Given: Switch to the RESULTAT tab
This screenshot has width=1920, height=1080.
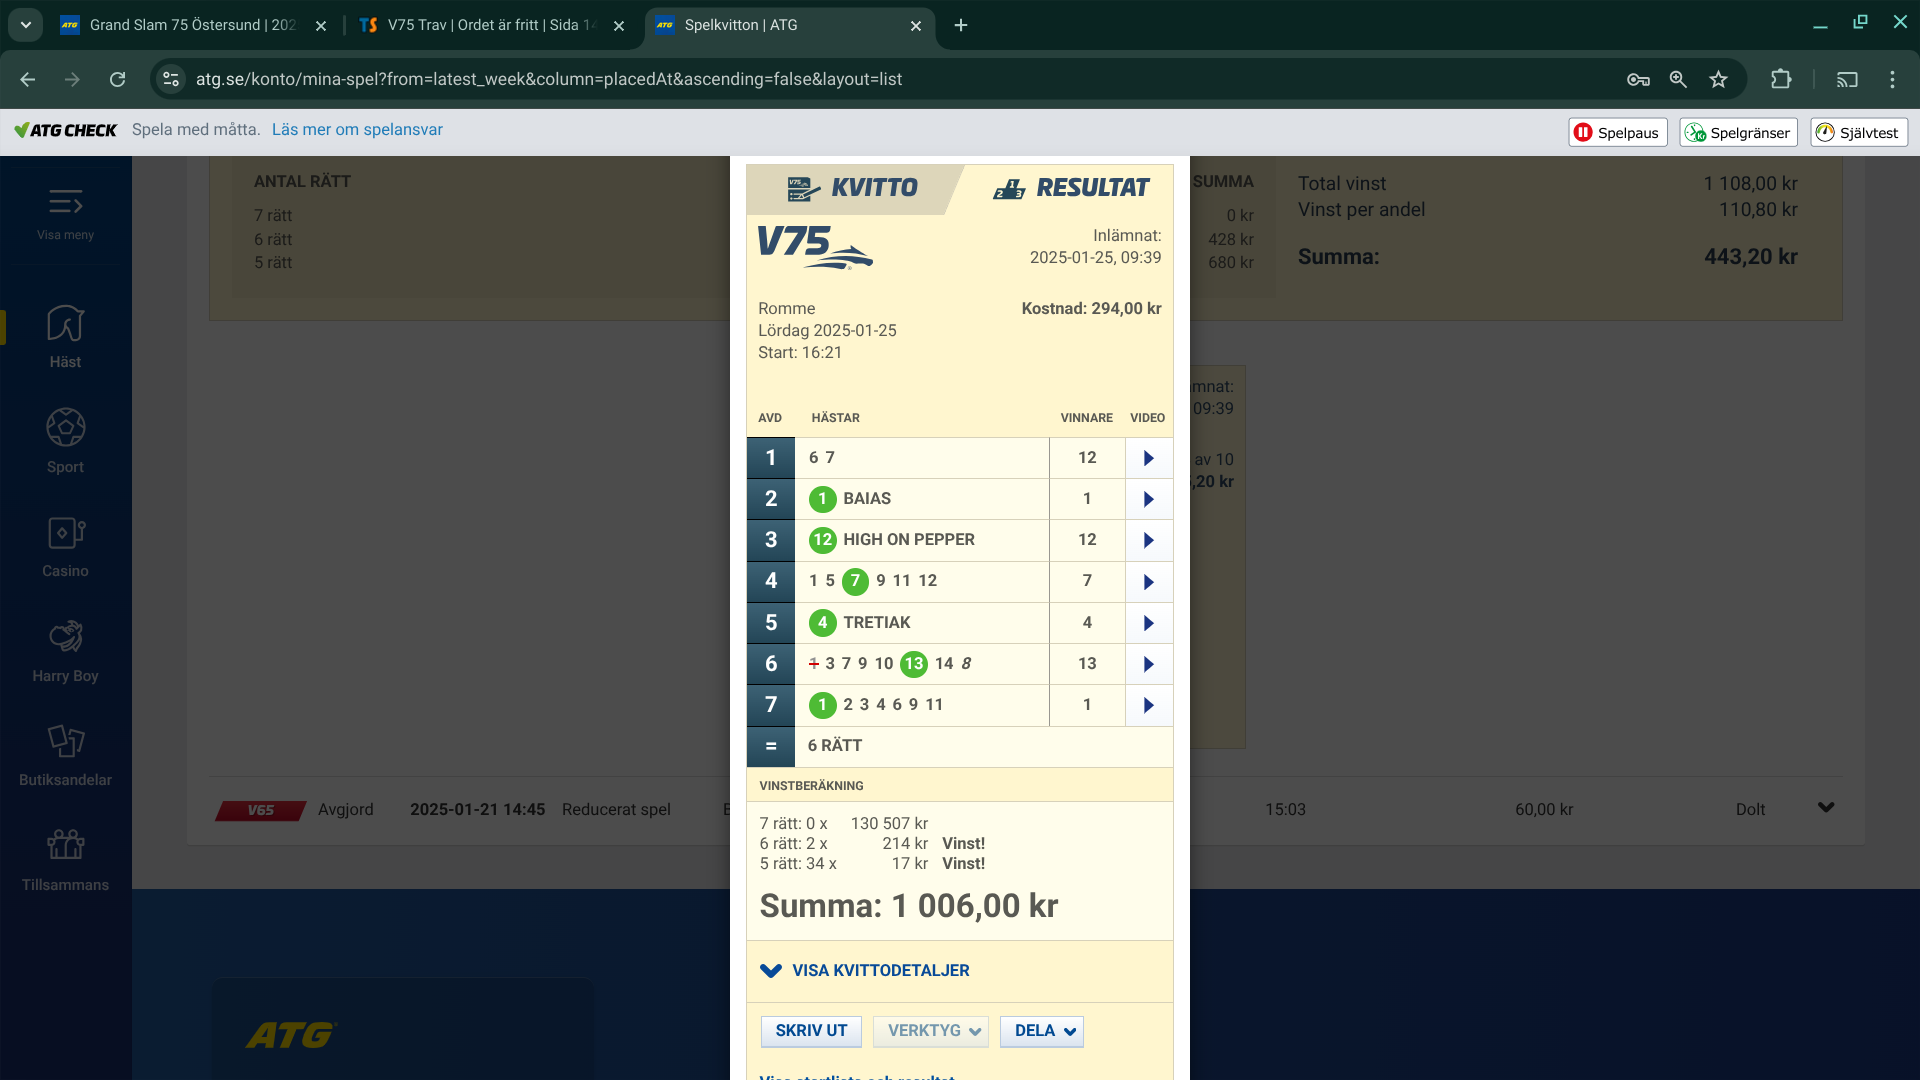Looking at the screenshot, I should (x=1070, y=188).
